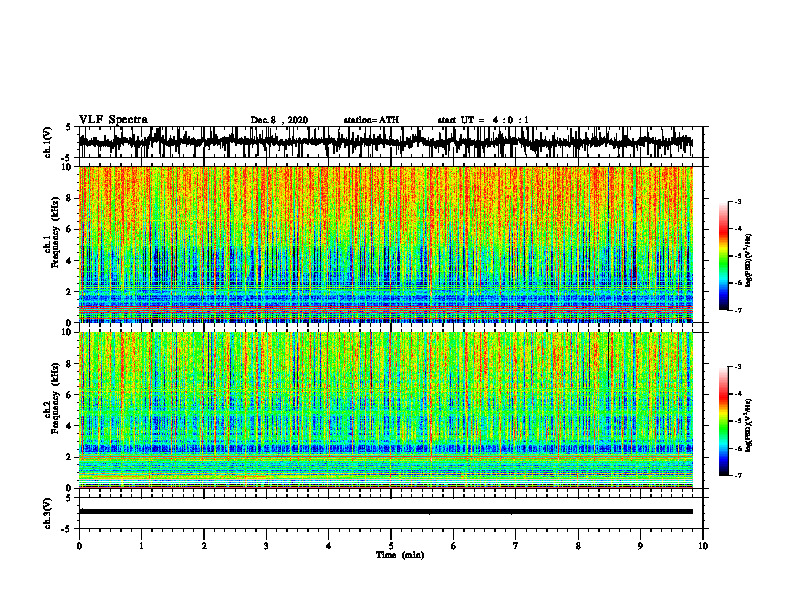The height and width of the screenshot is (612, 792).
Task: Click the "-3" label on lower color bar
Action: click(737, 367)
